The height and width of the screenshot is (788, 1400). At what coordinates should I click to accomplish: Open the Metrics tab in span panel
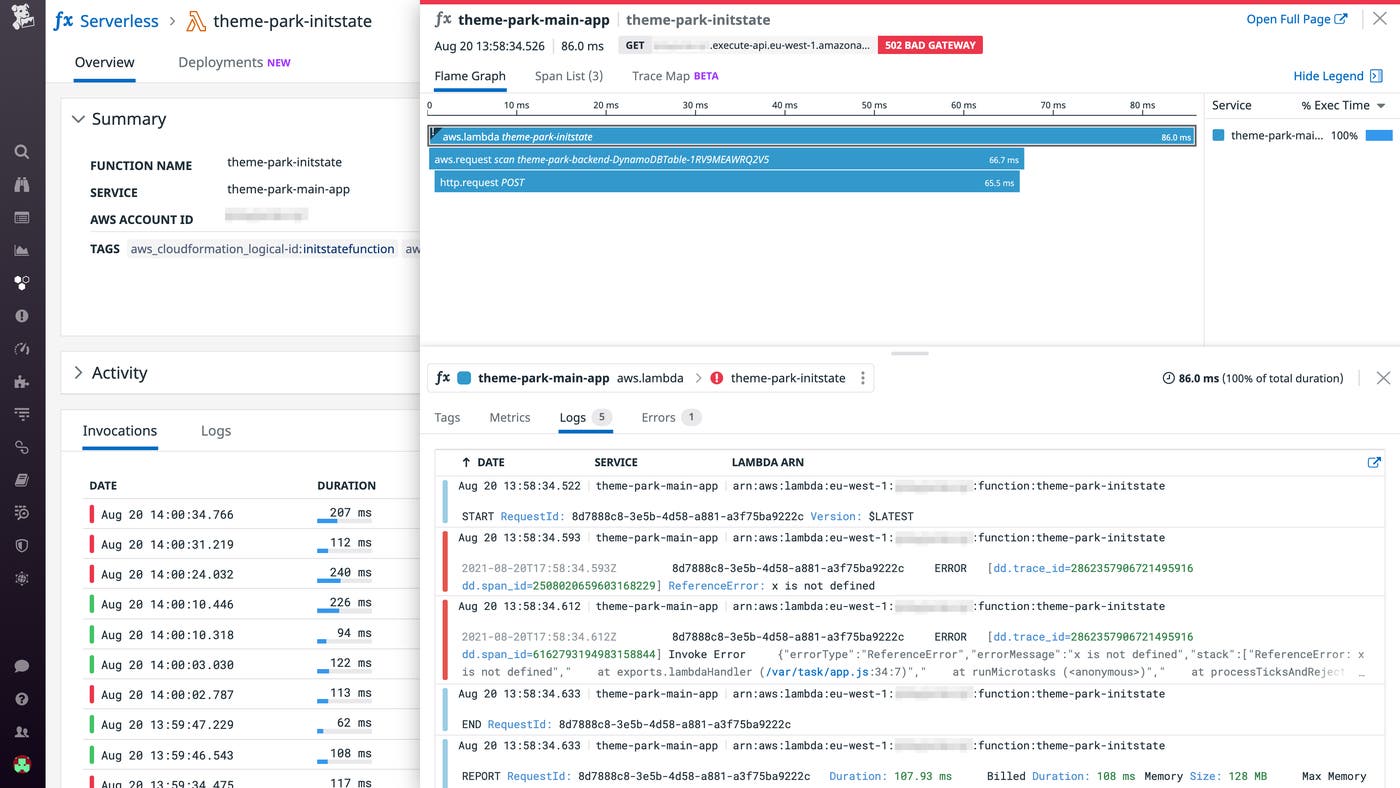coord(510,418)
